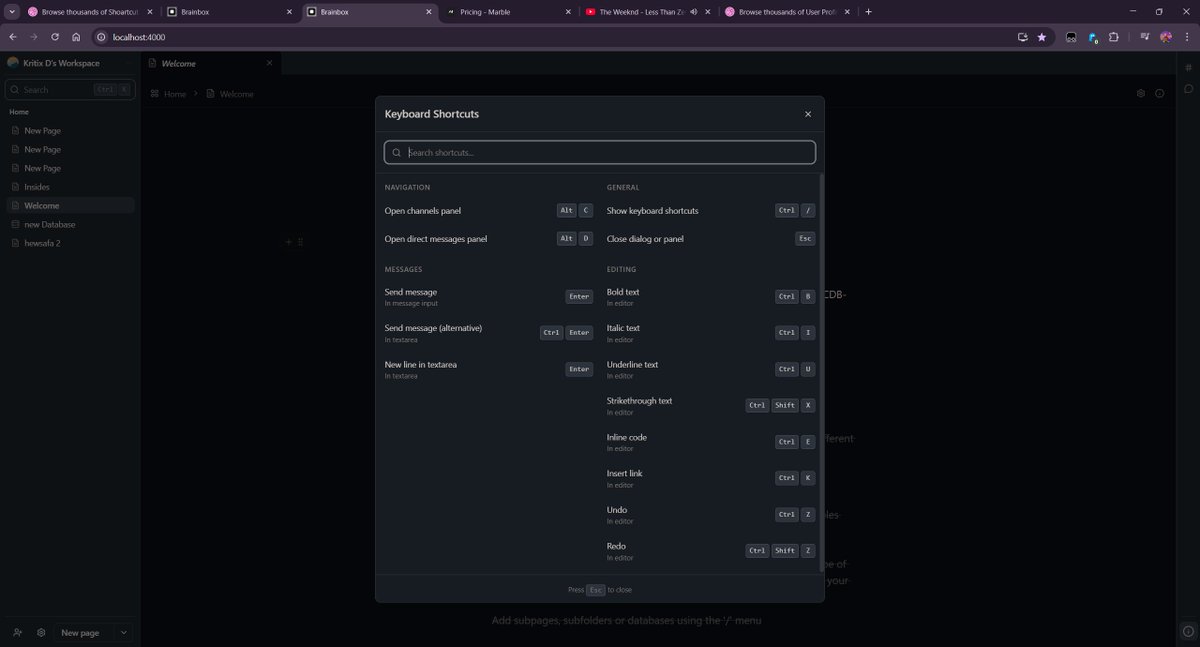Click the Send message (alternative) row
Viewport: 1200px width, 647px height.
pos(489,333)
